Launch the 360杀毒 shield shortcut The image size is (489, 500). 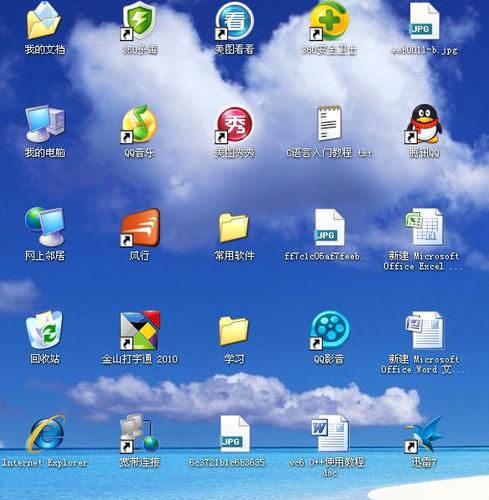[x=139, y=21]
